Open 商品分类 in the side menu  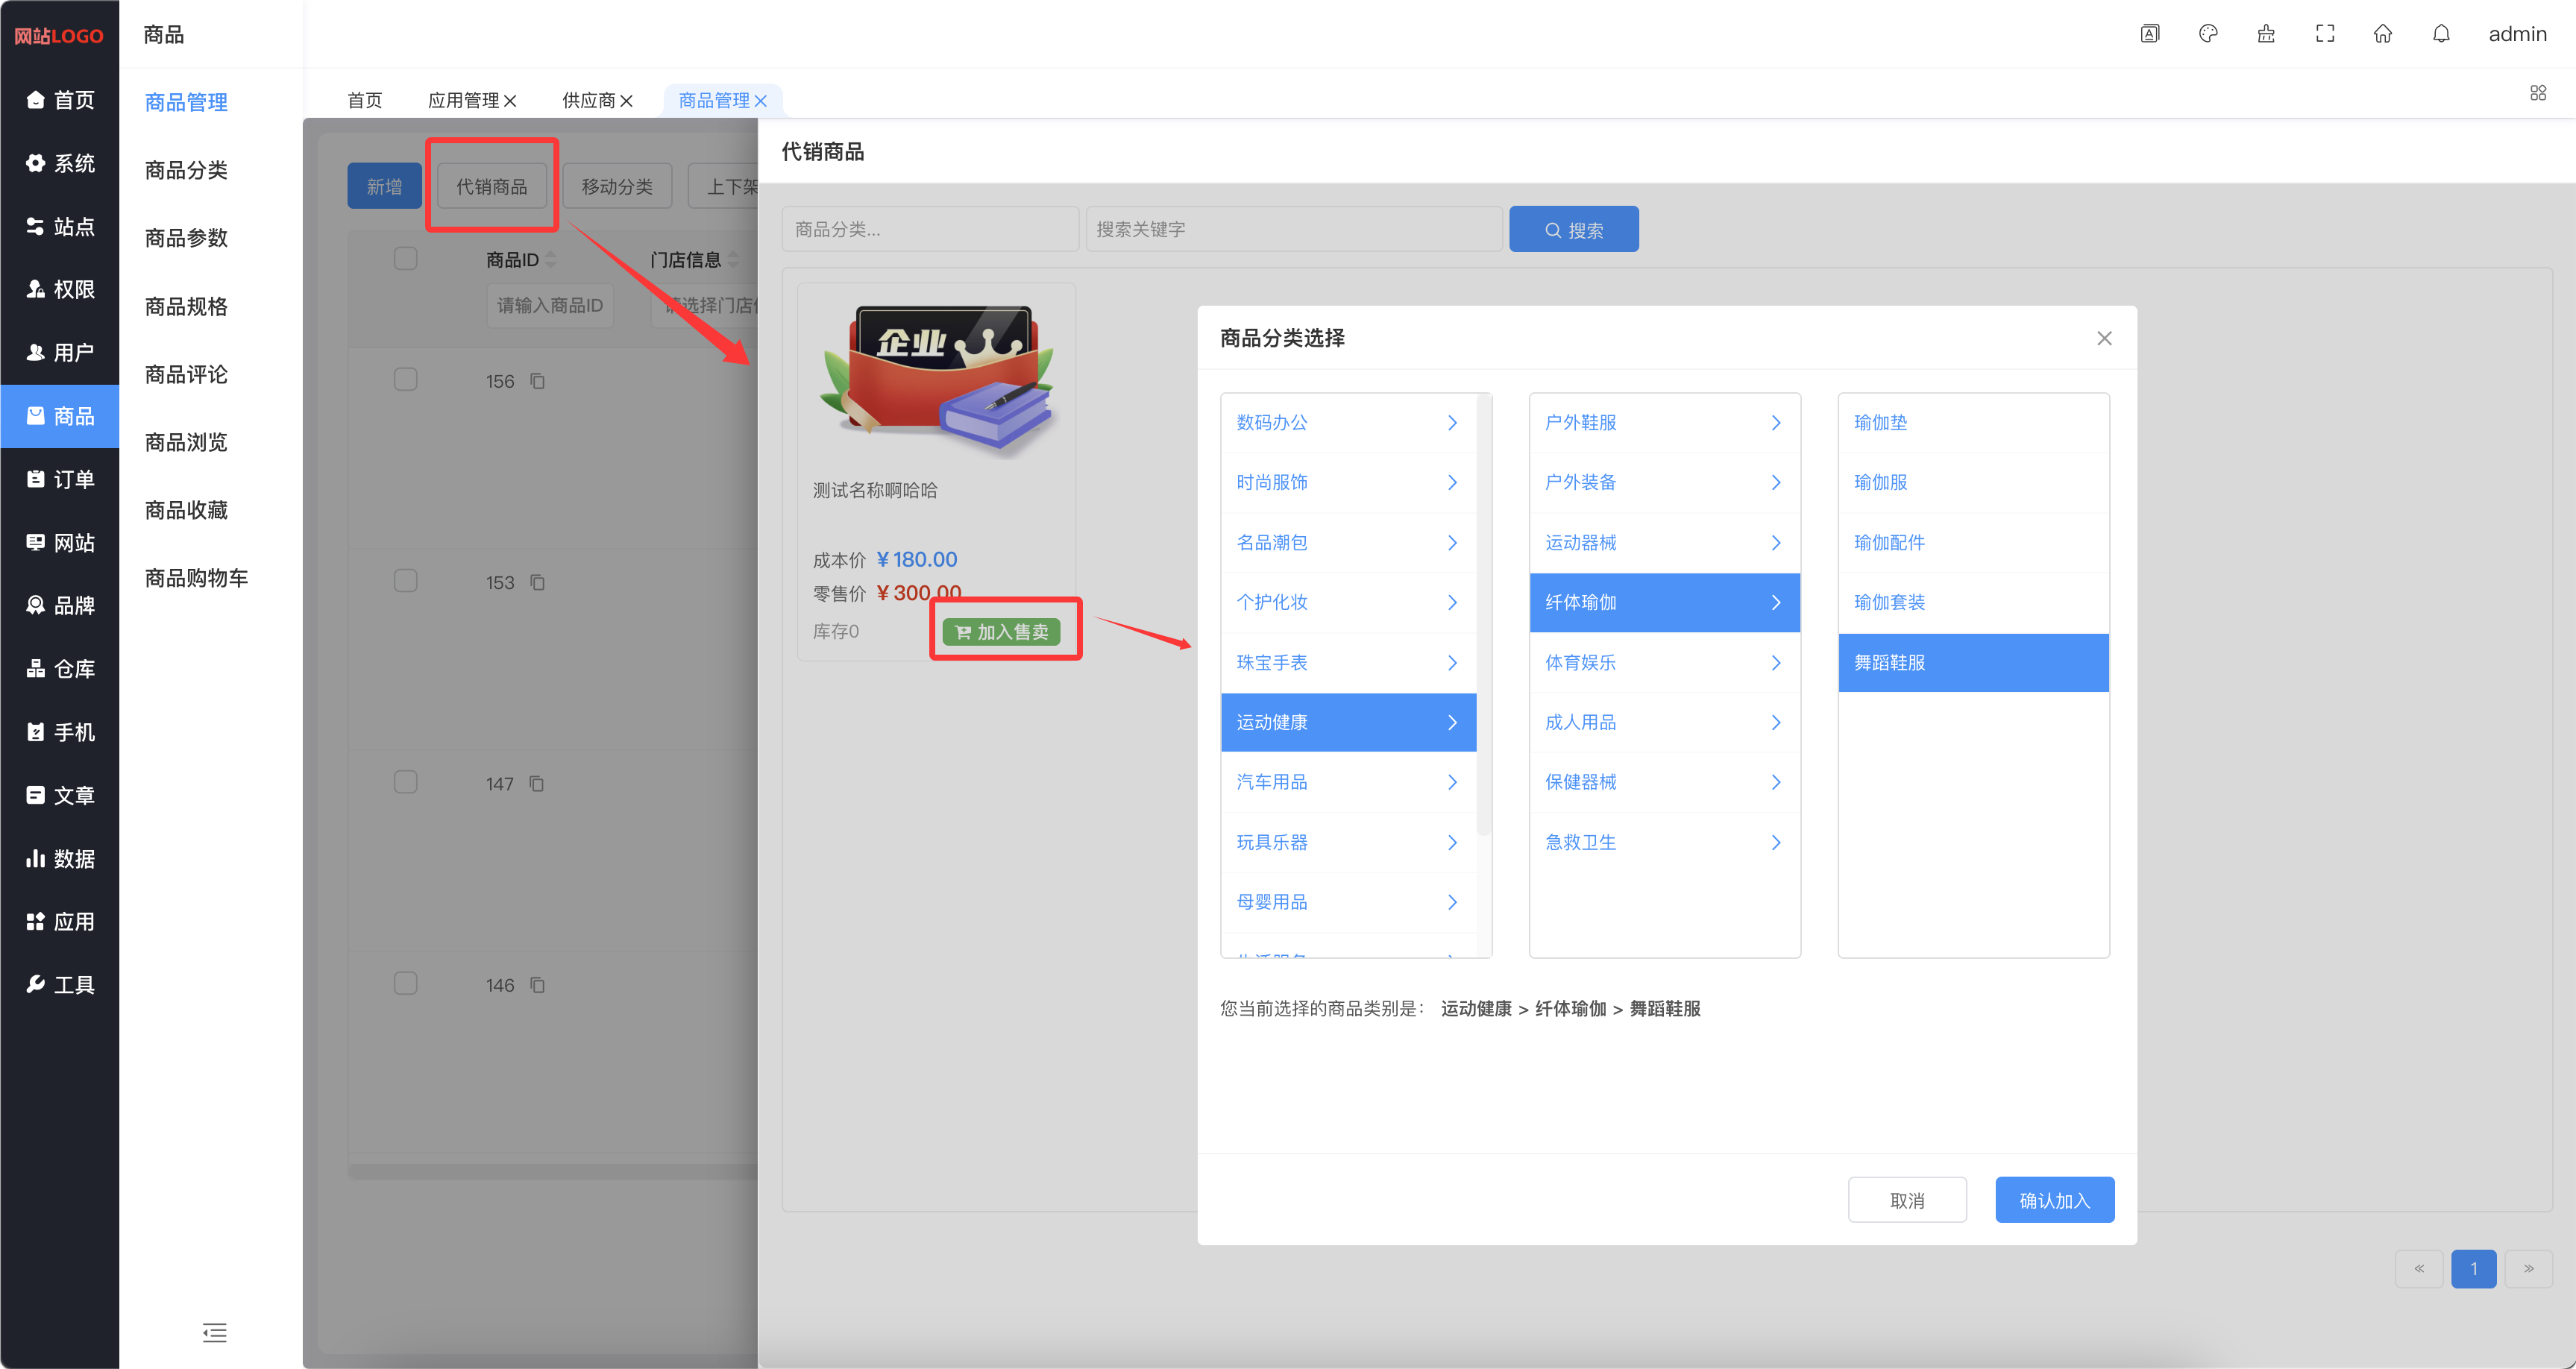click(186, 170)
